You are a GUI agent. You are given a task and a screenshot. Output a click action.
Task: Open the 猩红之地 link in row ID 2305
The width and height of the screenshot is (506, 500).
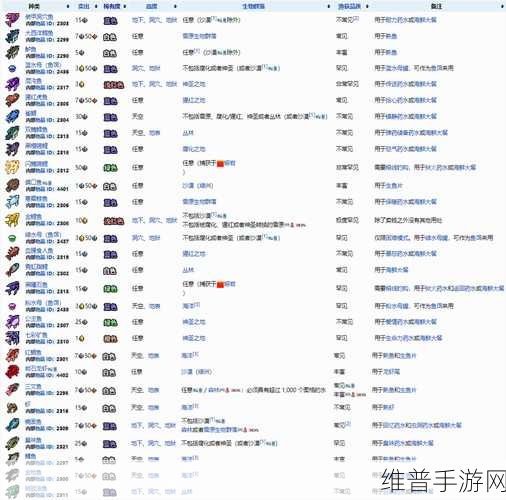pyautogui.click(x=194, y=100)
